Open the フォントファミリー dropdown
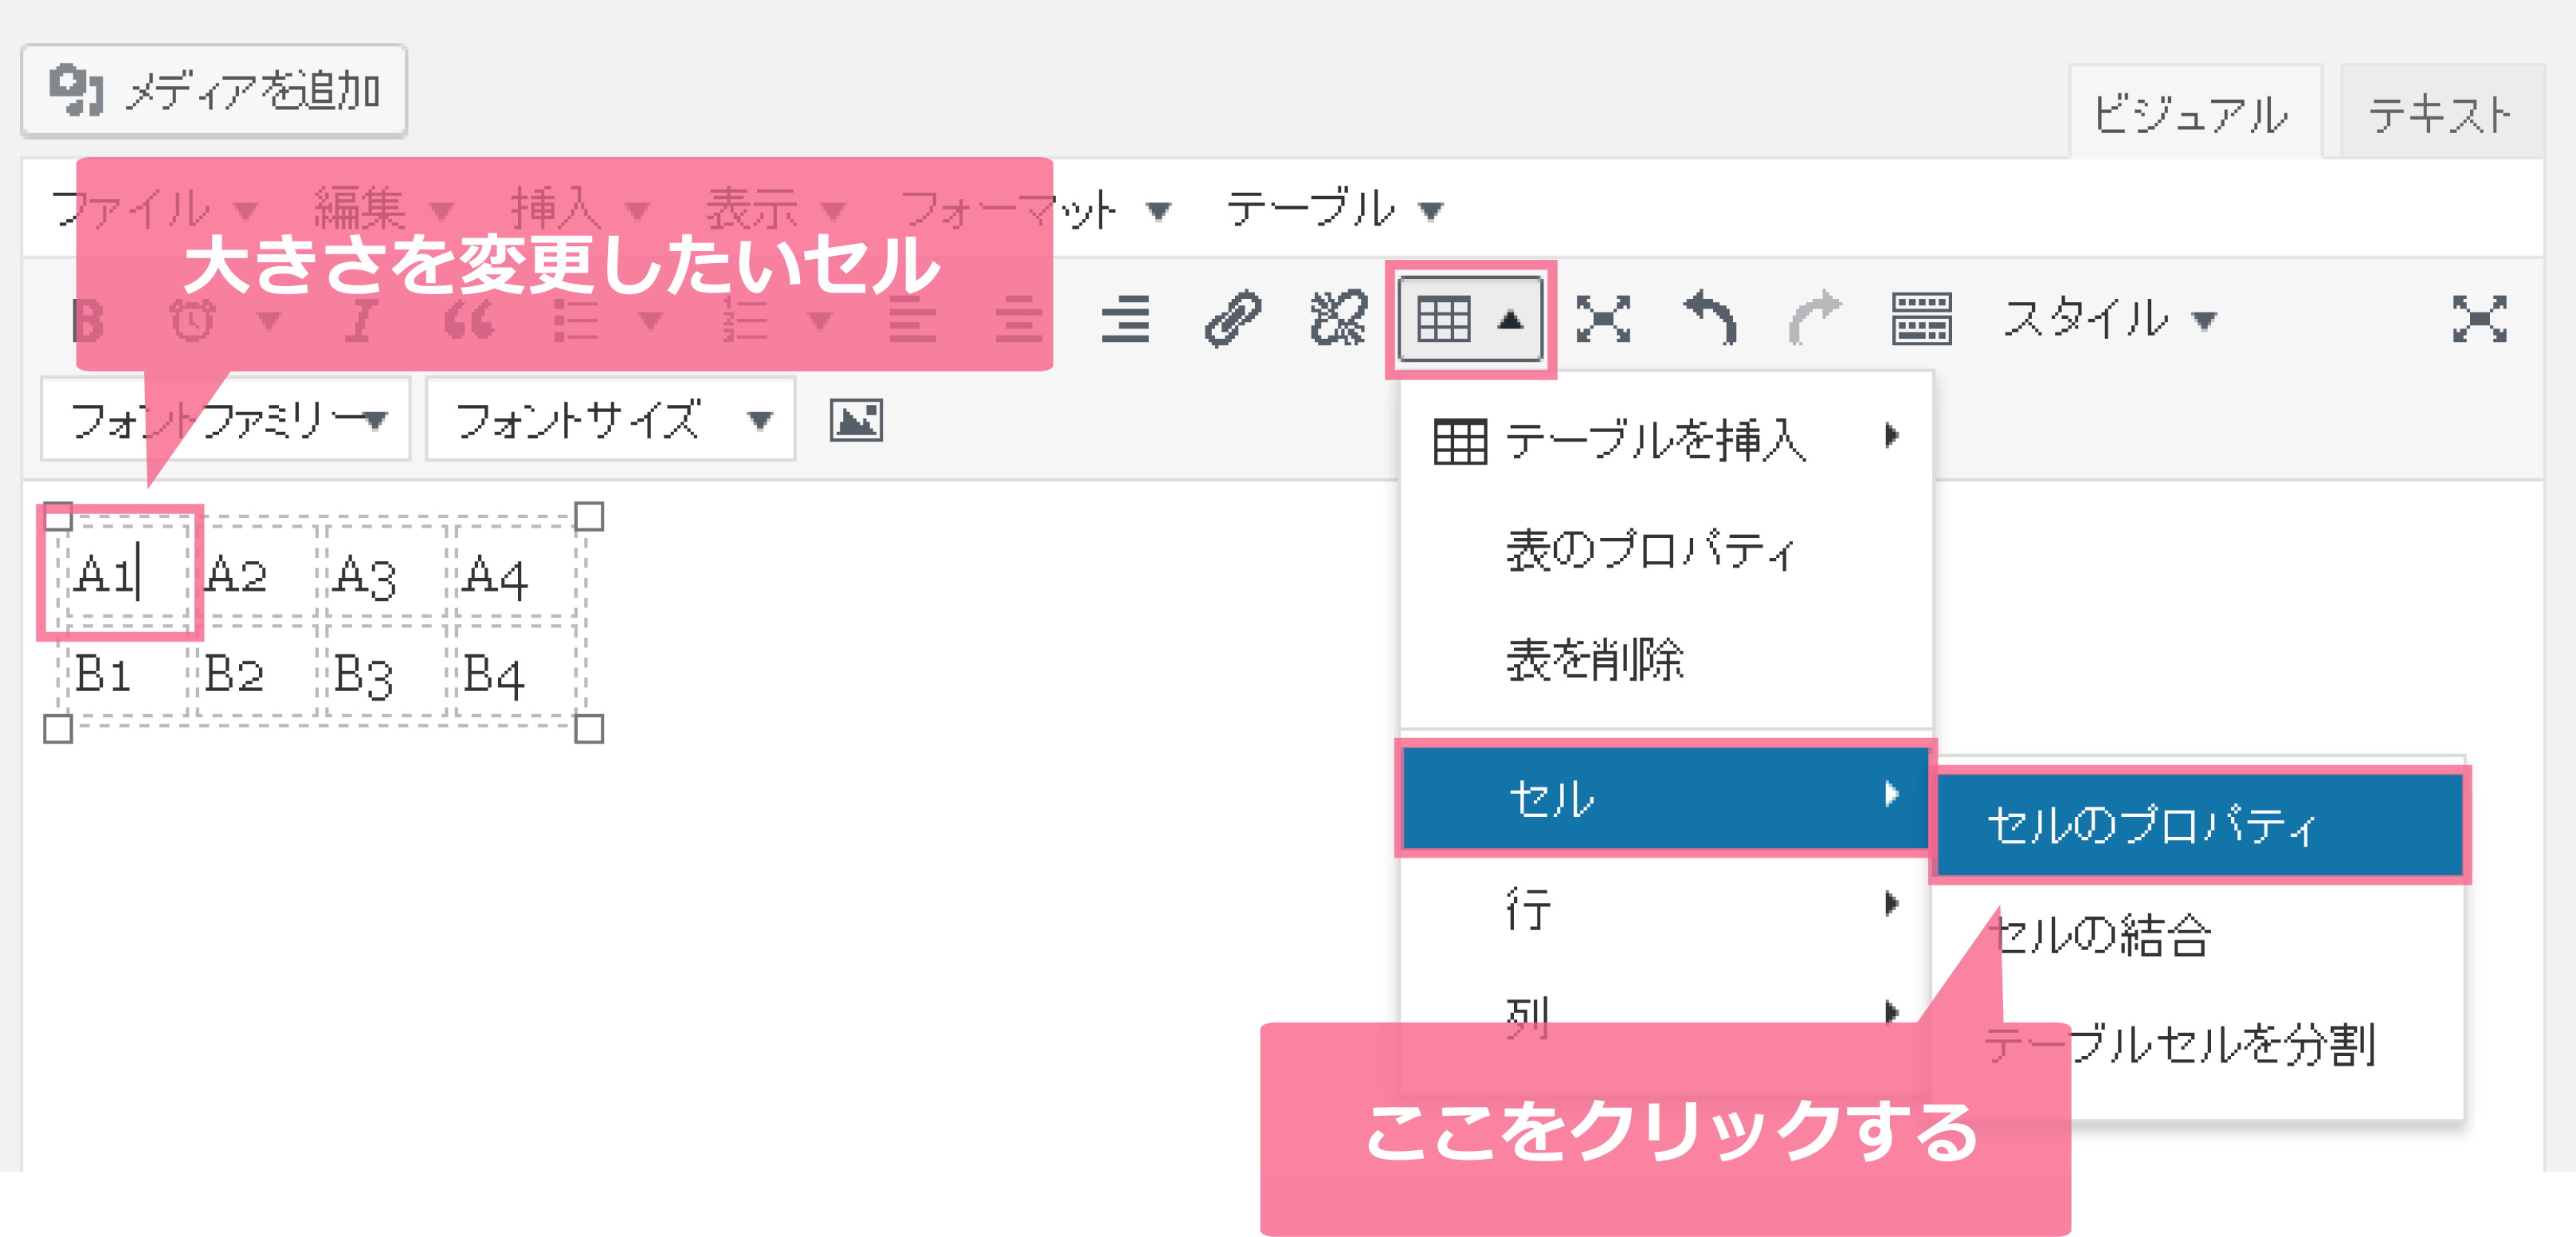2576x1237 pixels. (x=226, y=419)
